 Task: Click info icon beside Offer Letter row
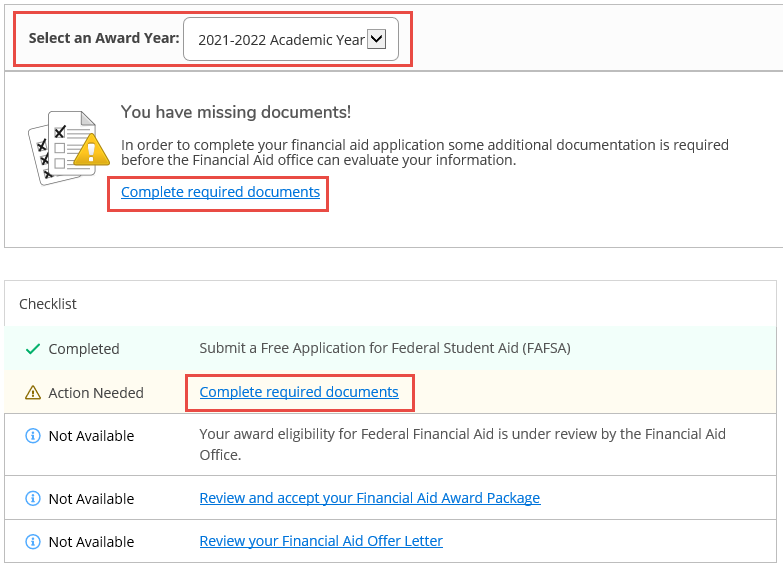click(x=33, y=542)
